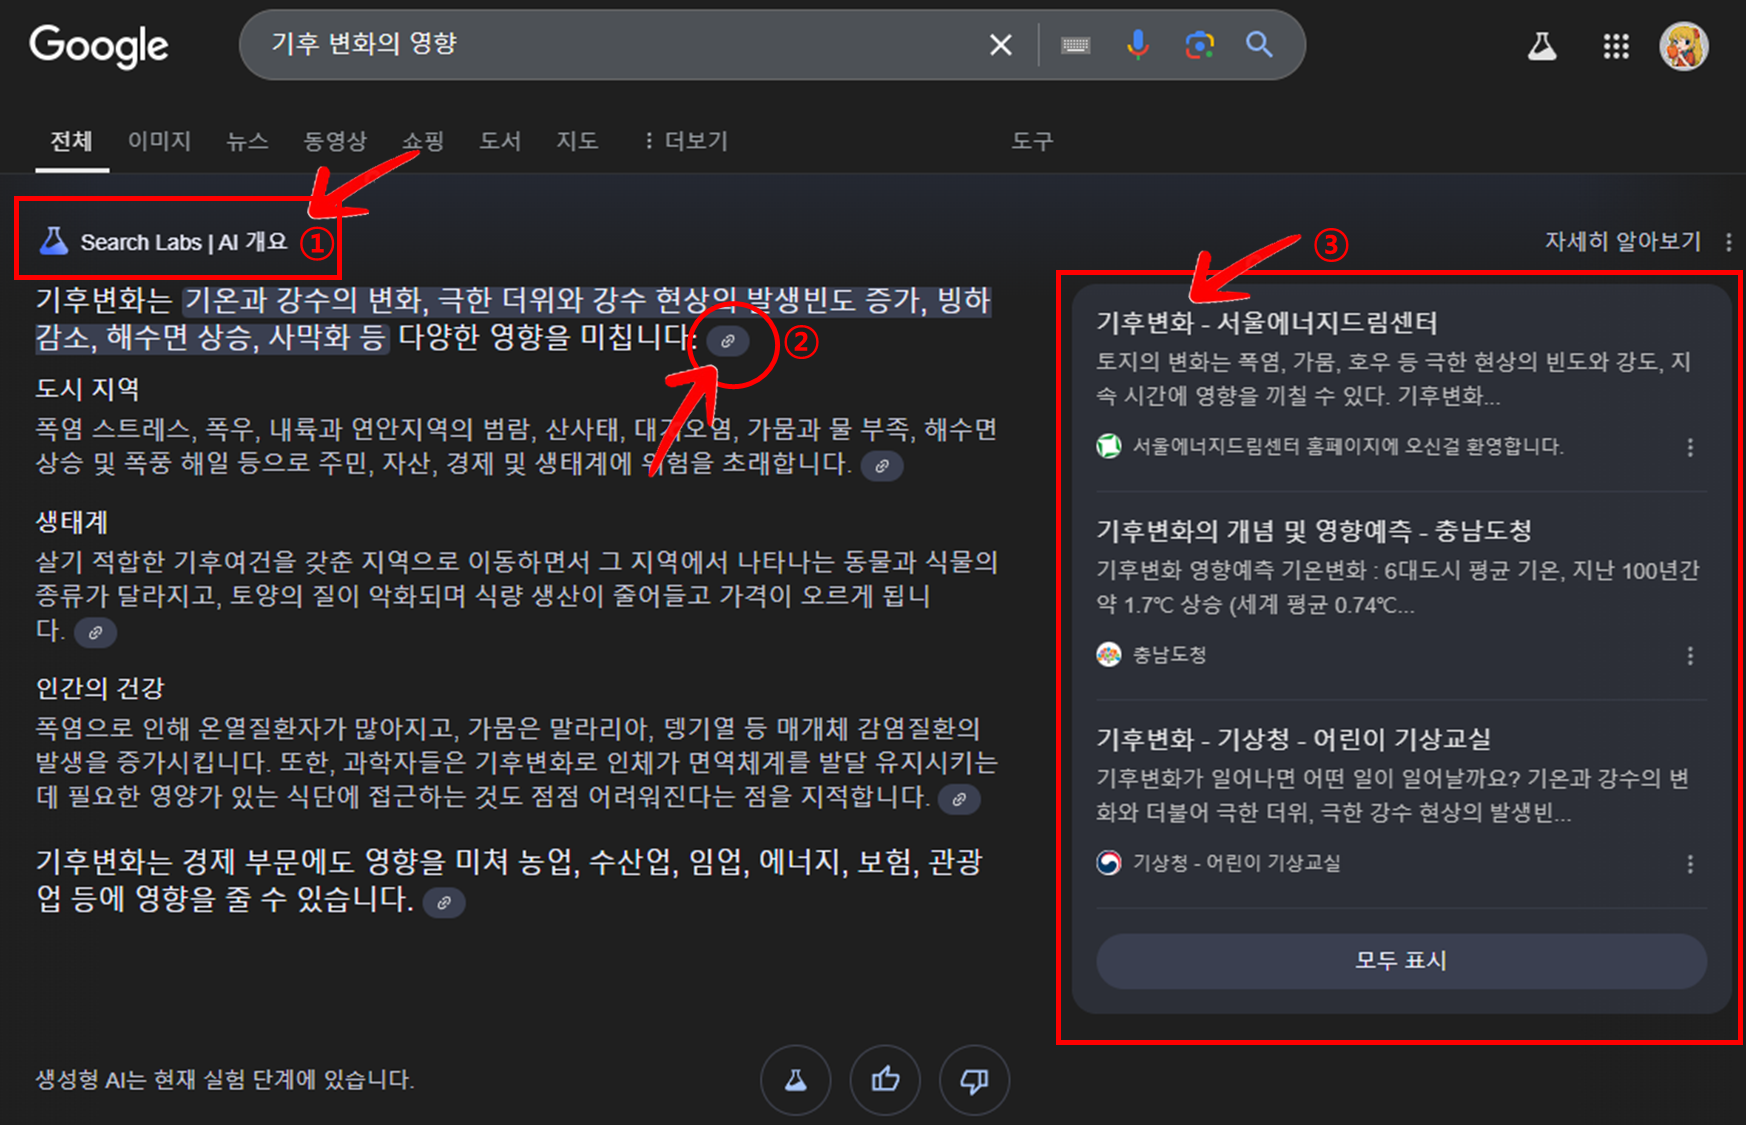Image resolution: width=1746 pixels, height=1125 pixels.
Task: Clear the search query with X icon
Action: click(1000, 45)
